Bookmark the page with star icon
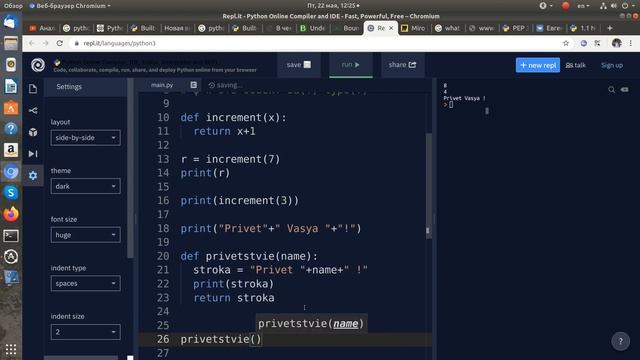This screenshot has width=640, height=360. point(566,43)
